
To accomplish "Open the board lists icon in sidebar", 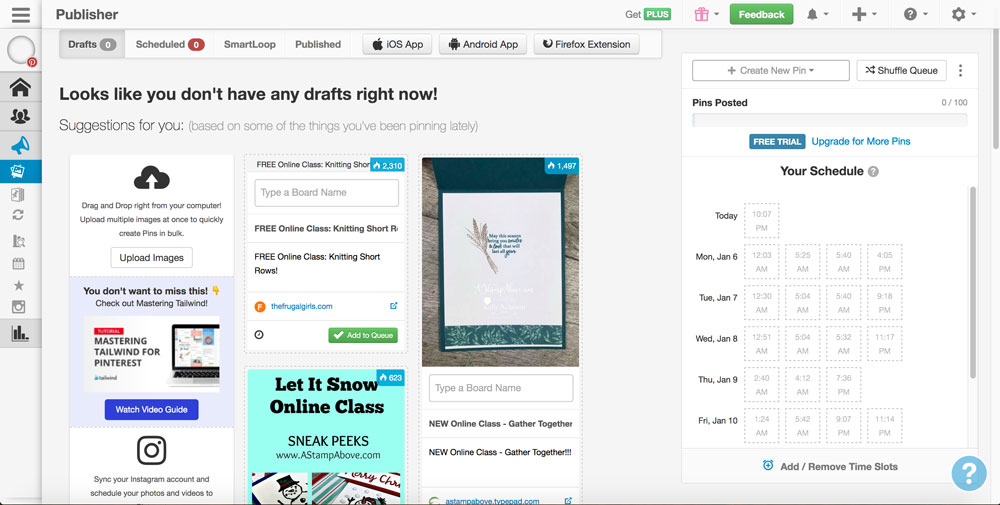I will pyautogui.click(x=18, y=194).
